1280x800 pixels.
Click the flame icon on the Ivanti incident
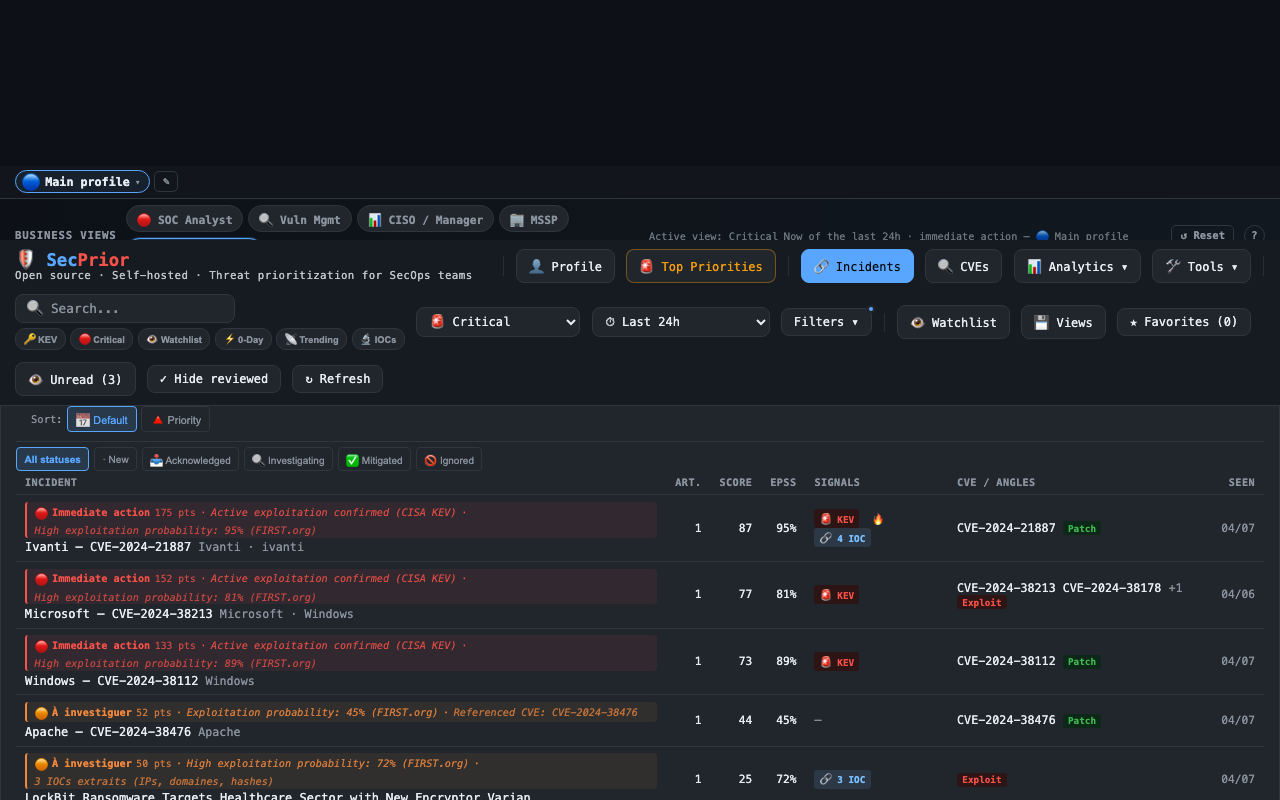877,518
